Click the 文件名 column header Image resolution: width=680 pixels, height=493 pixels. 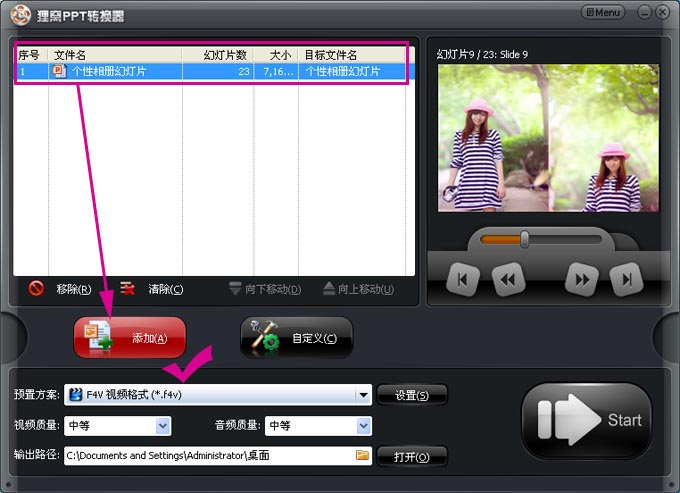(x=115, y=55)
